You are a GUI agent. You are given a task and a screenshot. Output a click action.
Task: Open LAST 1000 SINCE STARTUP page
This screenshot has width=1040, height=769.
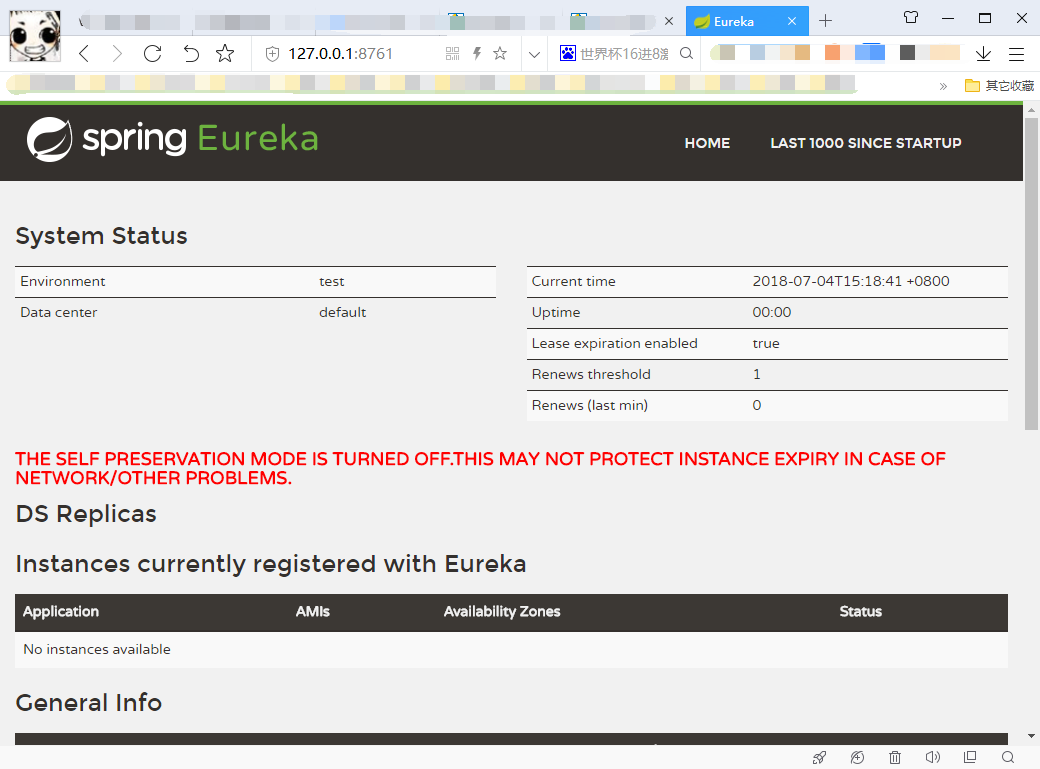[x=866, y=143]
